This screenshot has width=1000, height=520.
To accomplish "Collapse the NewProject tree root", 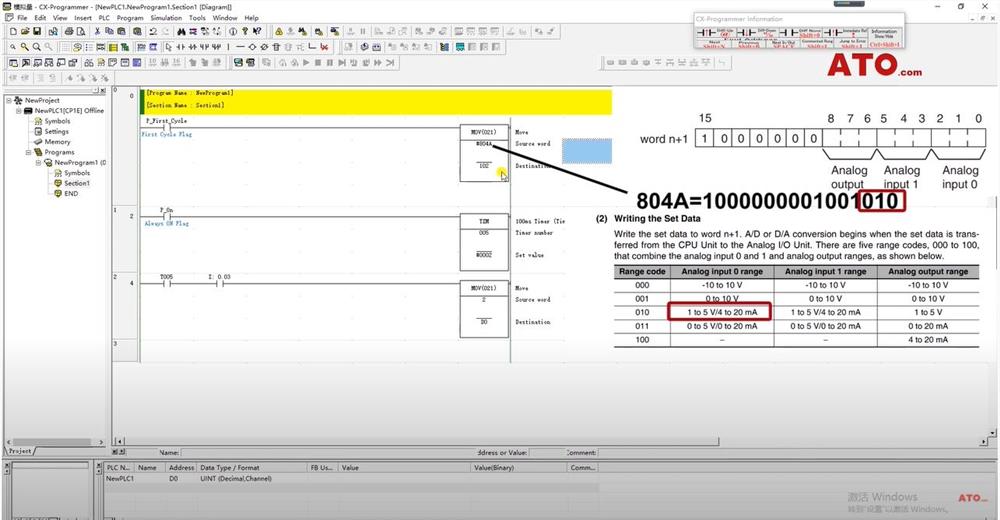I will [x=8, y=101].
